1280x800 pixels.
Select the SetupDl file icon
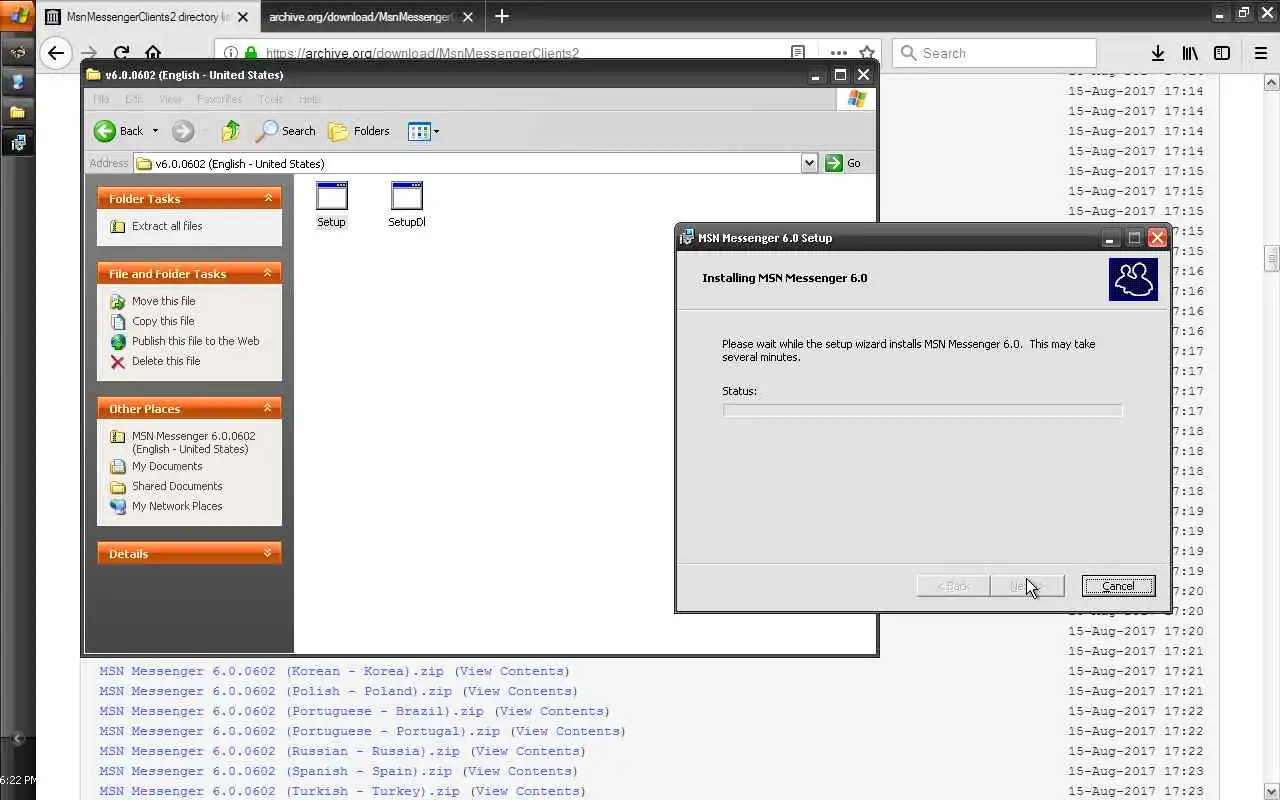click(x=407, y=205)
